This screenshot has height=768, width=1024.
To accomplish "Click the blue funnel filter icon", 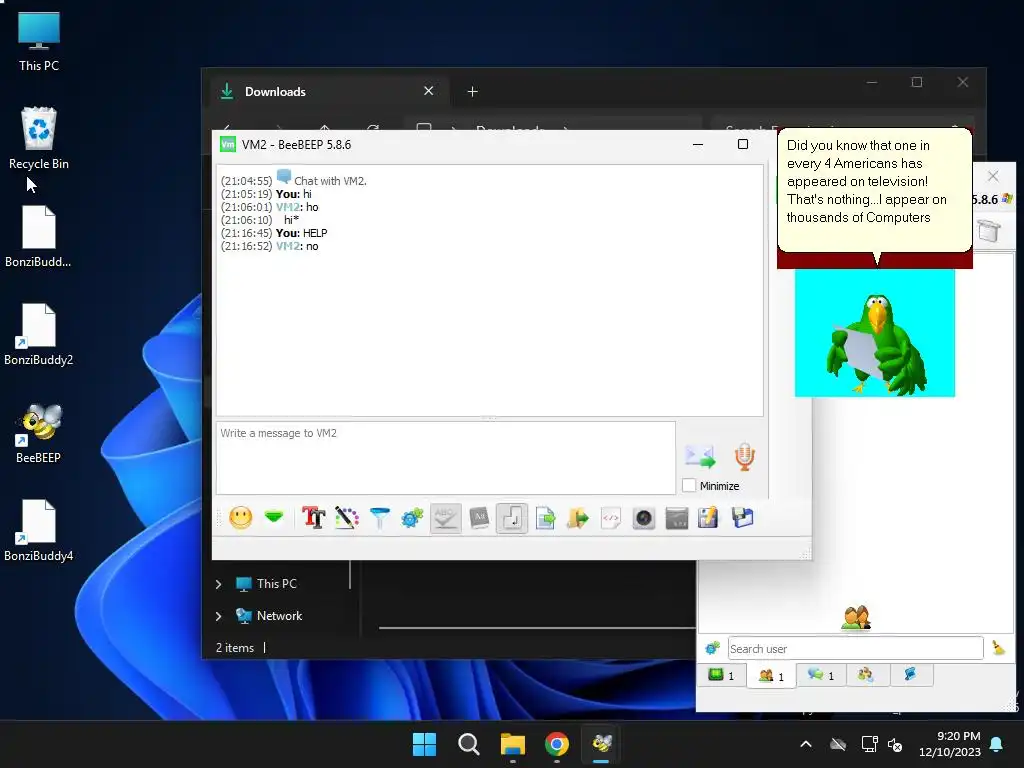I will click(379, 518).
